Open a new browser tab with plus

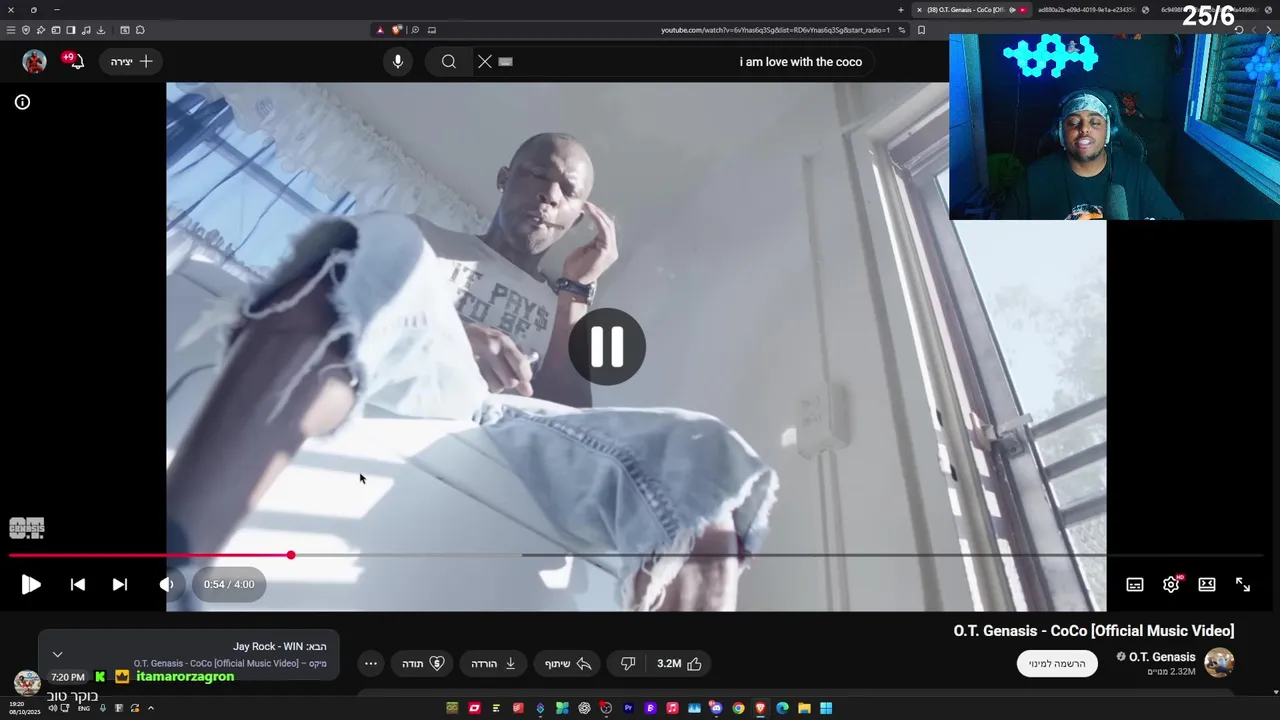(901, 10)
